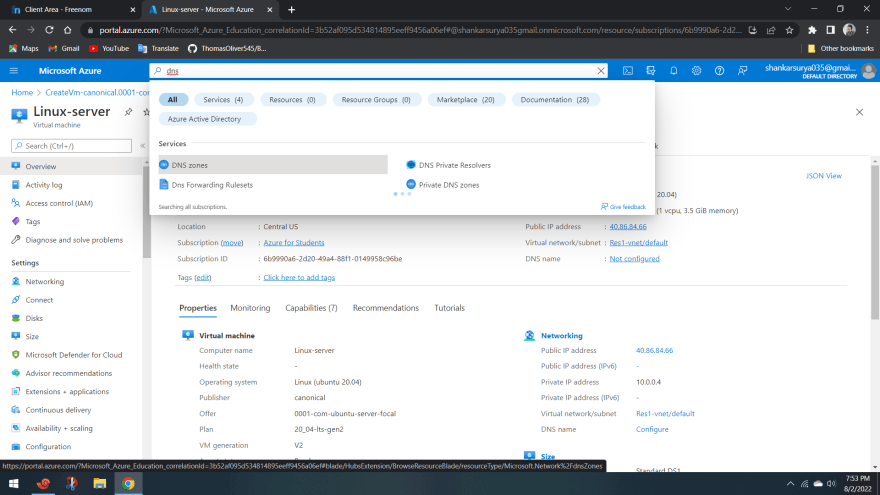Open Azure for Students subscription link
This screenshot has height=495, width=880.
tap(294, 242)
